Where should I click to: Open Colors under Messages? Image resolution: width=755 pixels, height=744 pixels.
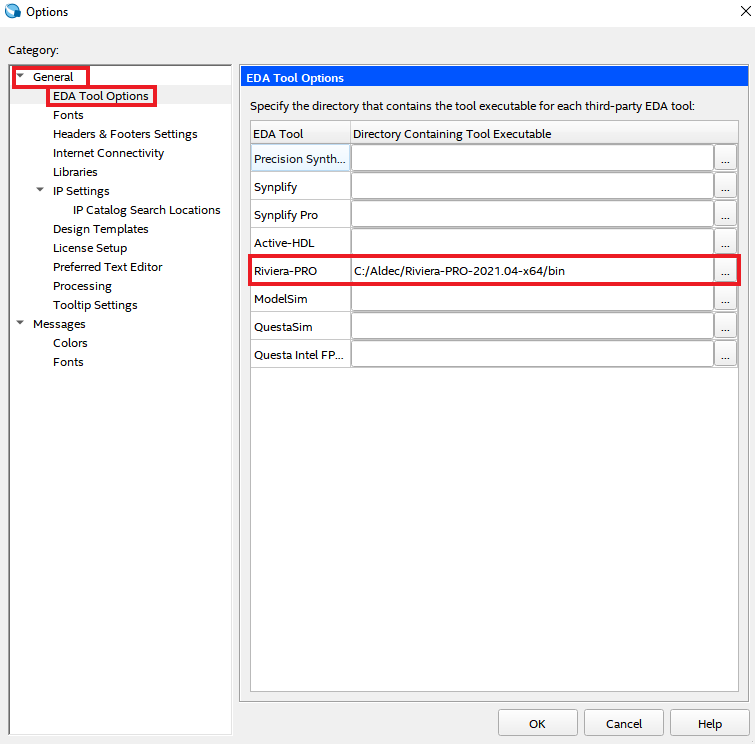point(70,343)
